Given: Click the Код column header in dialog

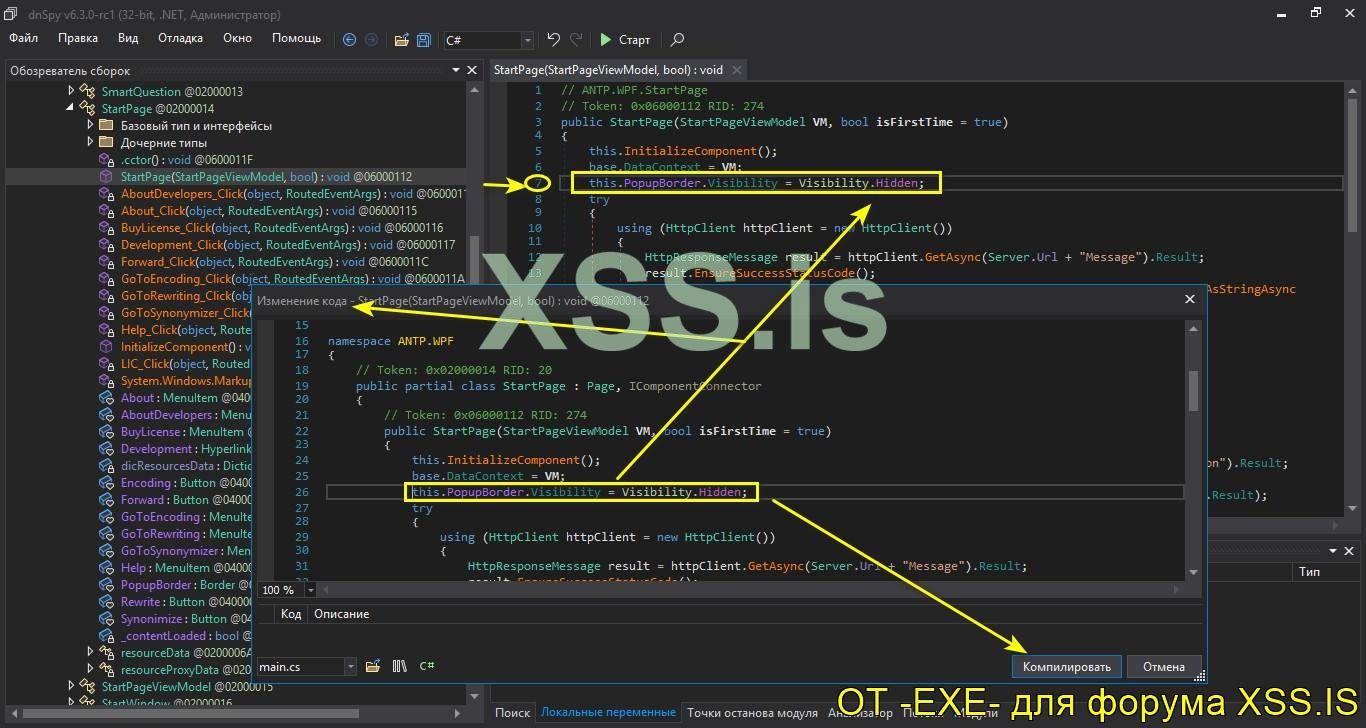Looking at the screenshot, I should tap(291, 614).
